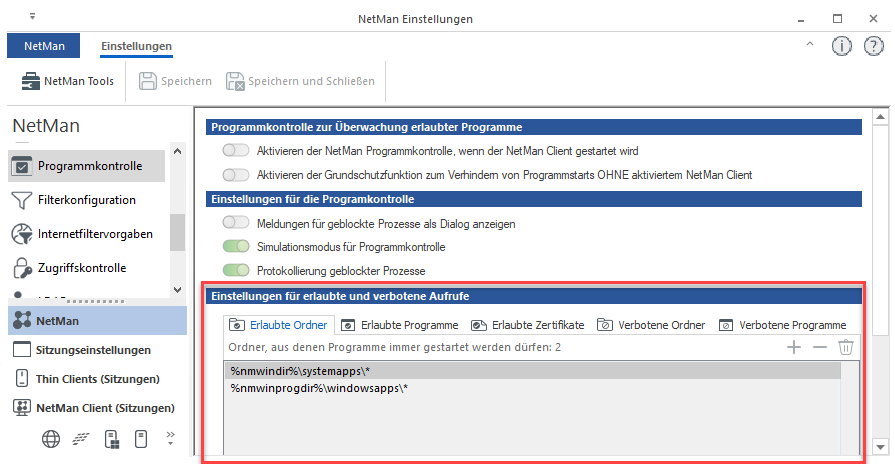Click the Thin Clients device icon
Screen dimensions: 895x464
[22, 378]
